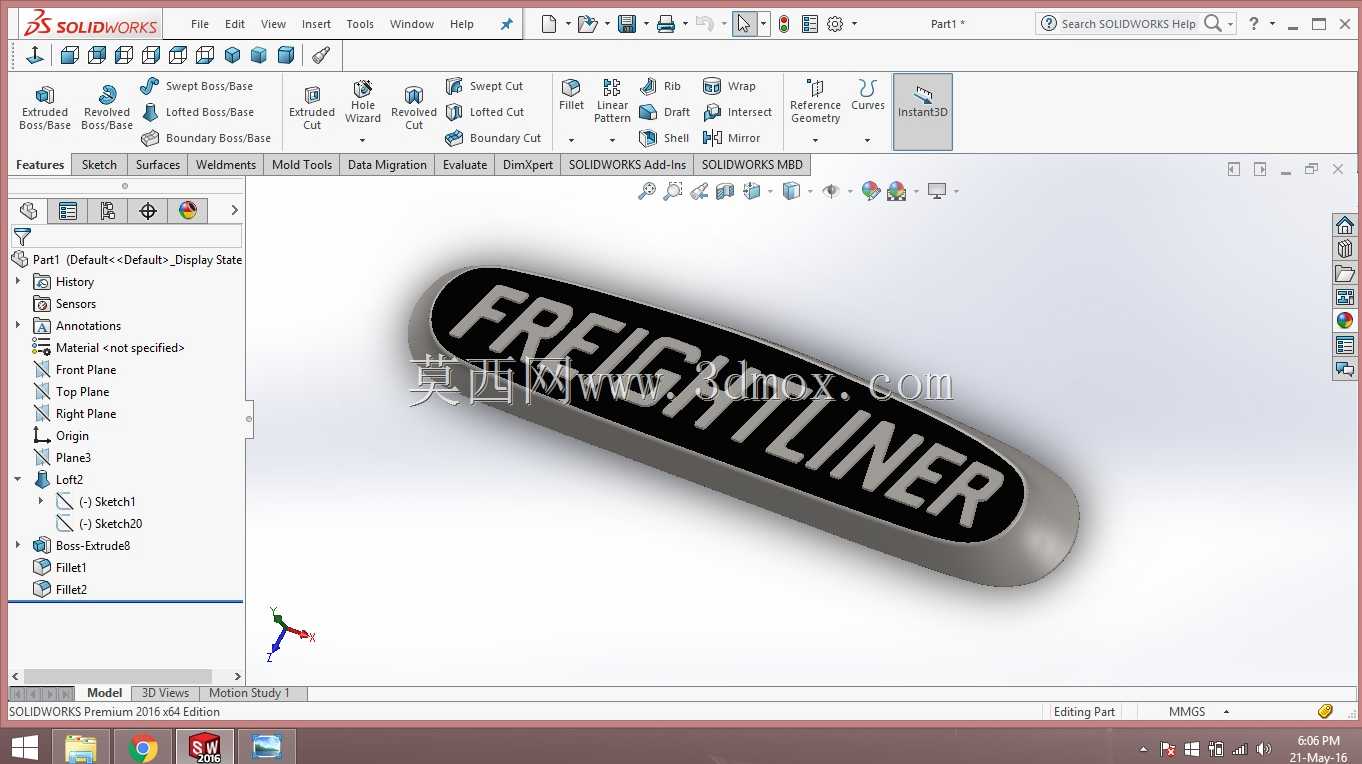
Task: Choose the Boundary Cut feature
Action: coord(493,138)
